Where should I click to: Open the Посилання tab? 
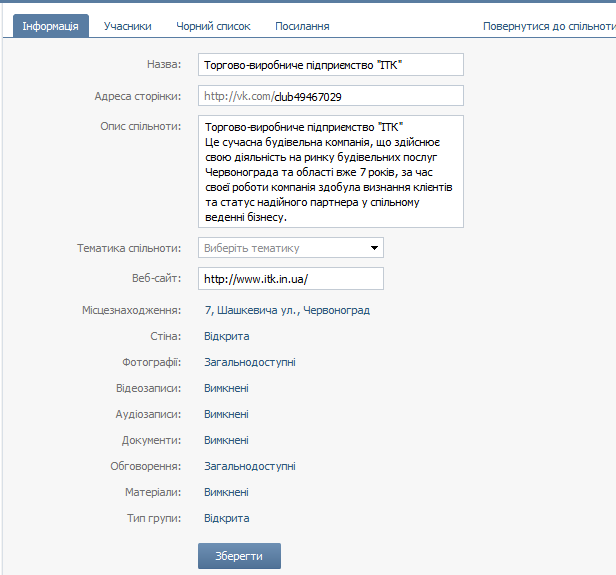point(302,26)
